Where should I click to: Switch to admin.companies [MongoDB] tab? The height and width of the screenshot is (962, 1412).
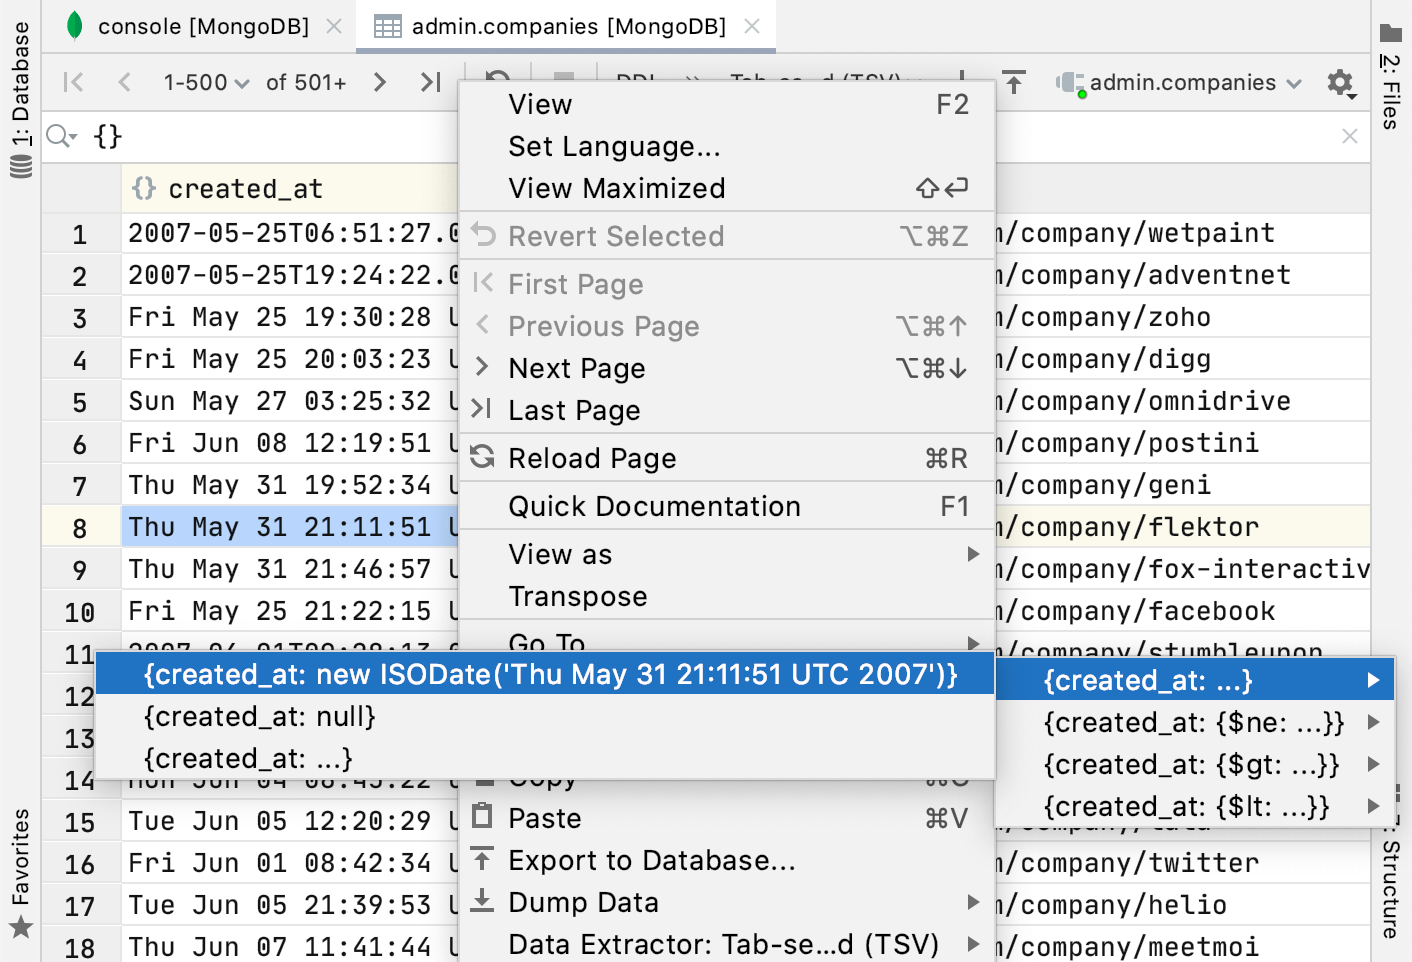coord(568,26)
